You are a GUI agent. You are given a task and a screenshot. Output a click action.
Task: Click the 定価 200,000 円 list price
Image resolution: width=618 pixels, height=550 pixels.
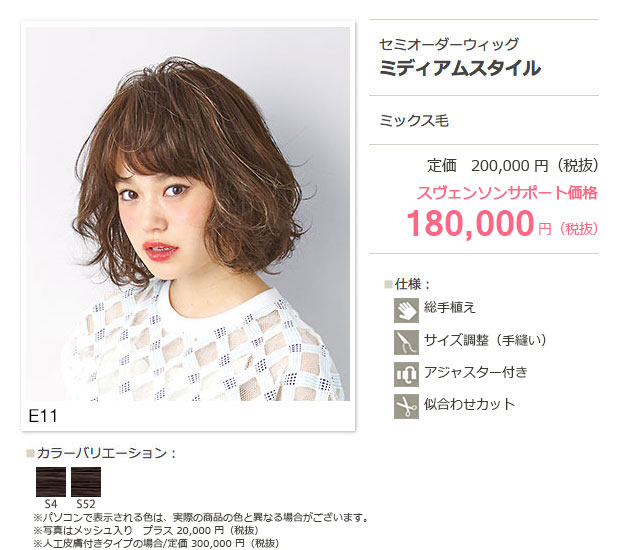[x=513, y=165]
